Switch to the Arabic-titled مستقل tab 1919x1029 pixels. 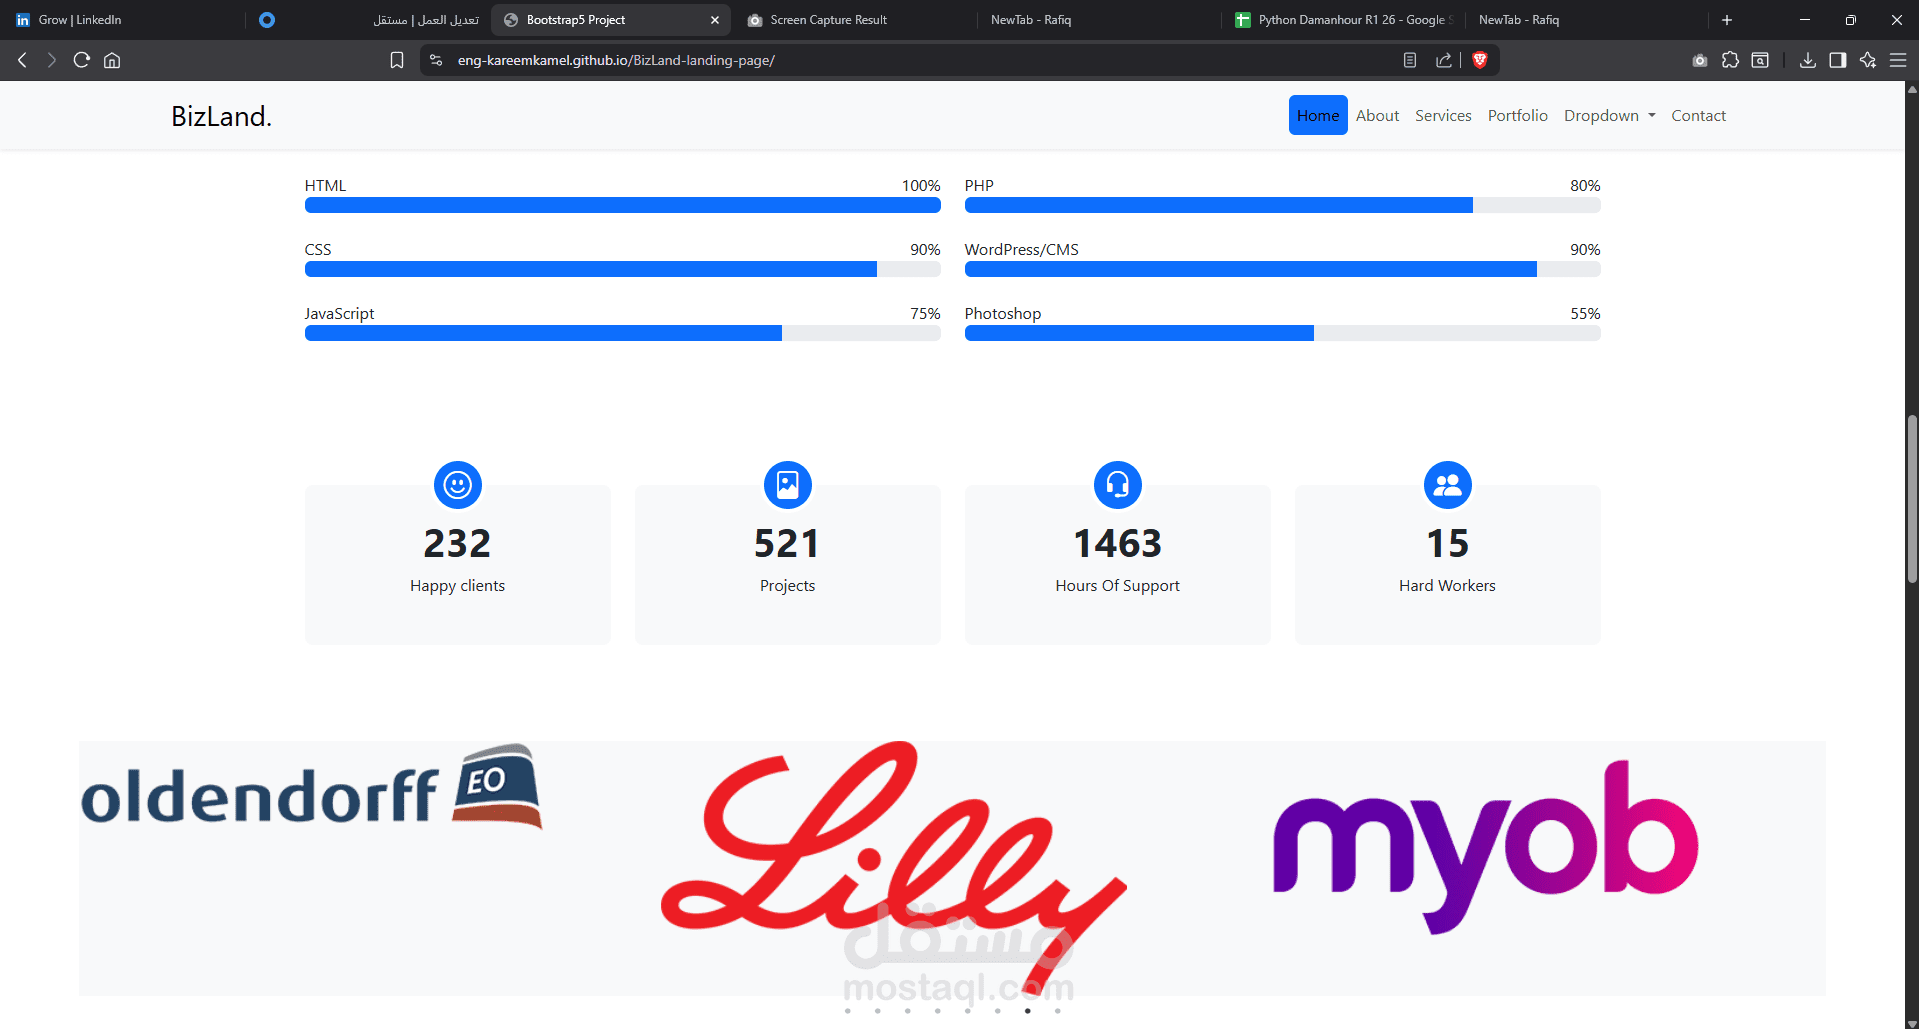[x=368, y=20]
